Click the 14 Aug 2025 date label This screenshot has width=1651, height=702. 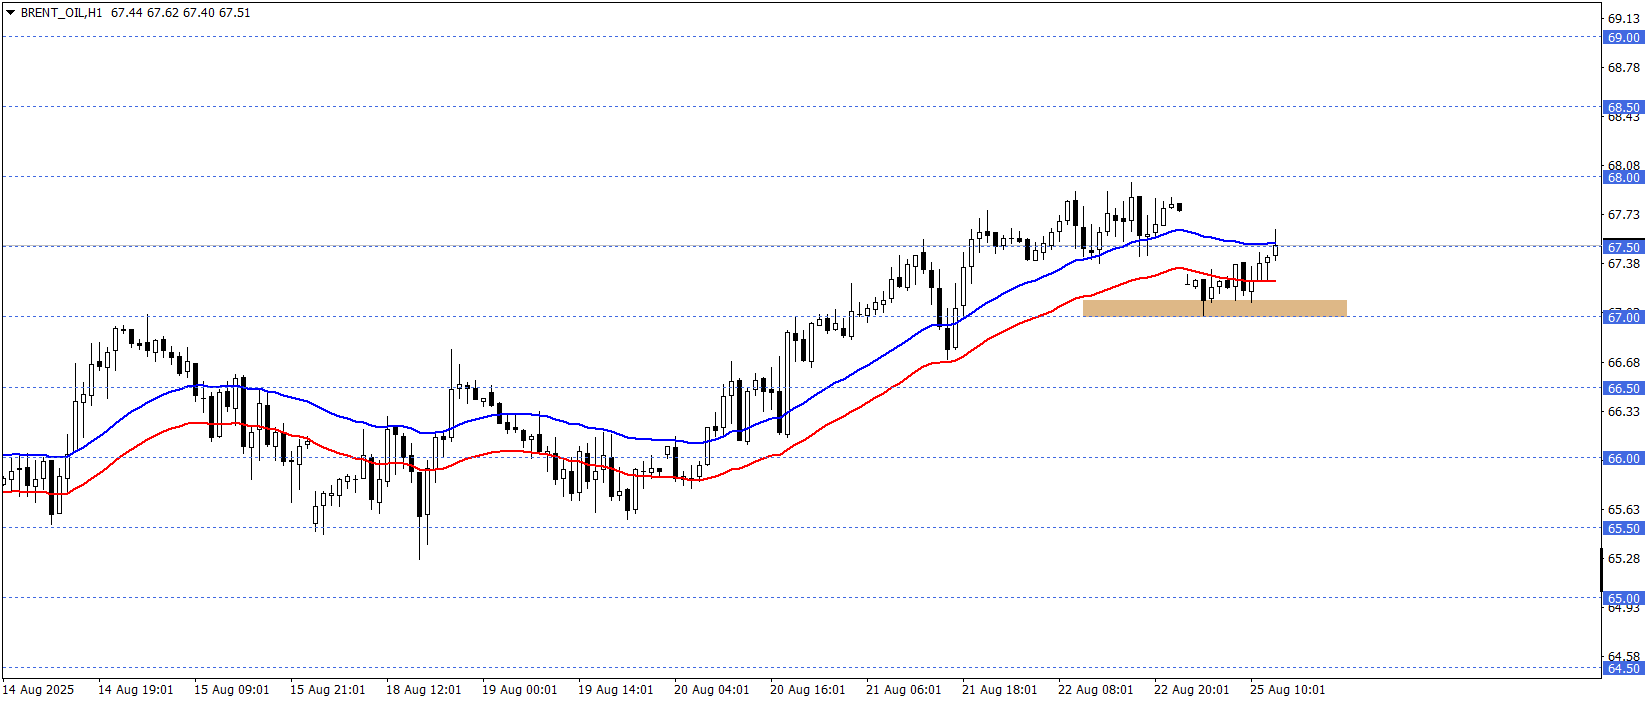pyautogui.click(x=38, y=690)
